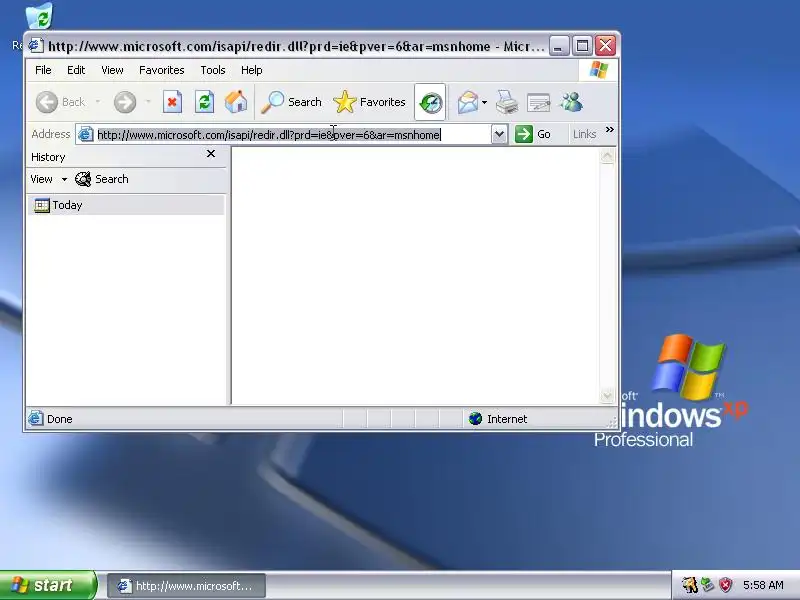Close the History pane
Image resolution: width=800 pixels, height=600 pixels.
pyautogui.click(x=211, y=154)
